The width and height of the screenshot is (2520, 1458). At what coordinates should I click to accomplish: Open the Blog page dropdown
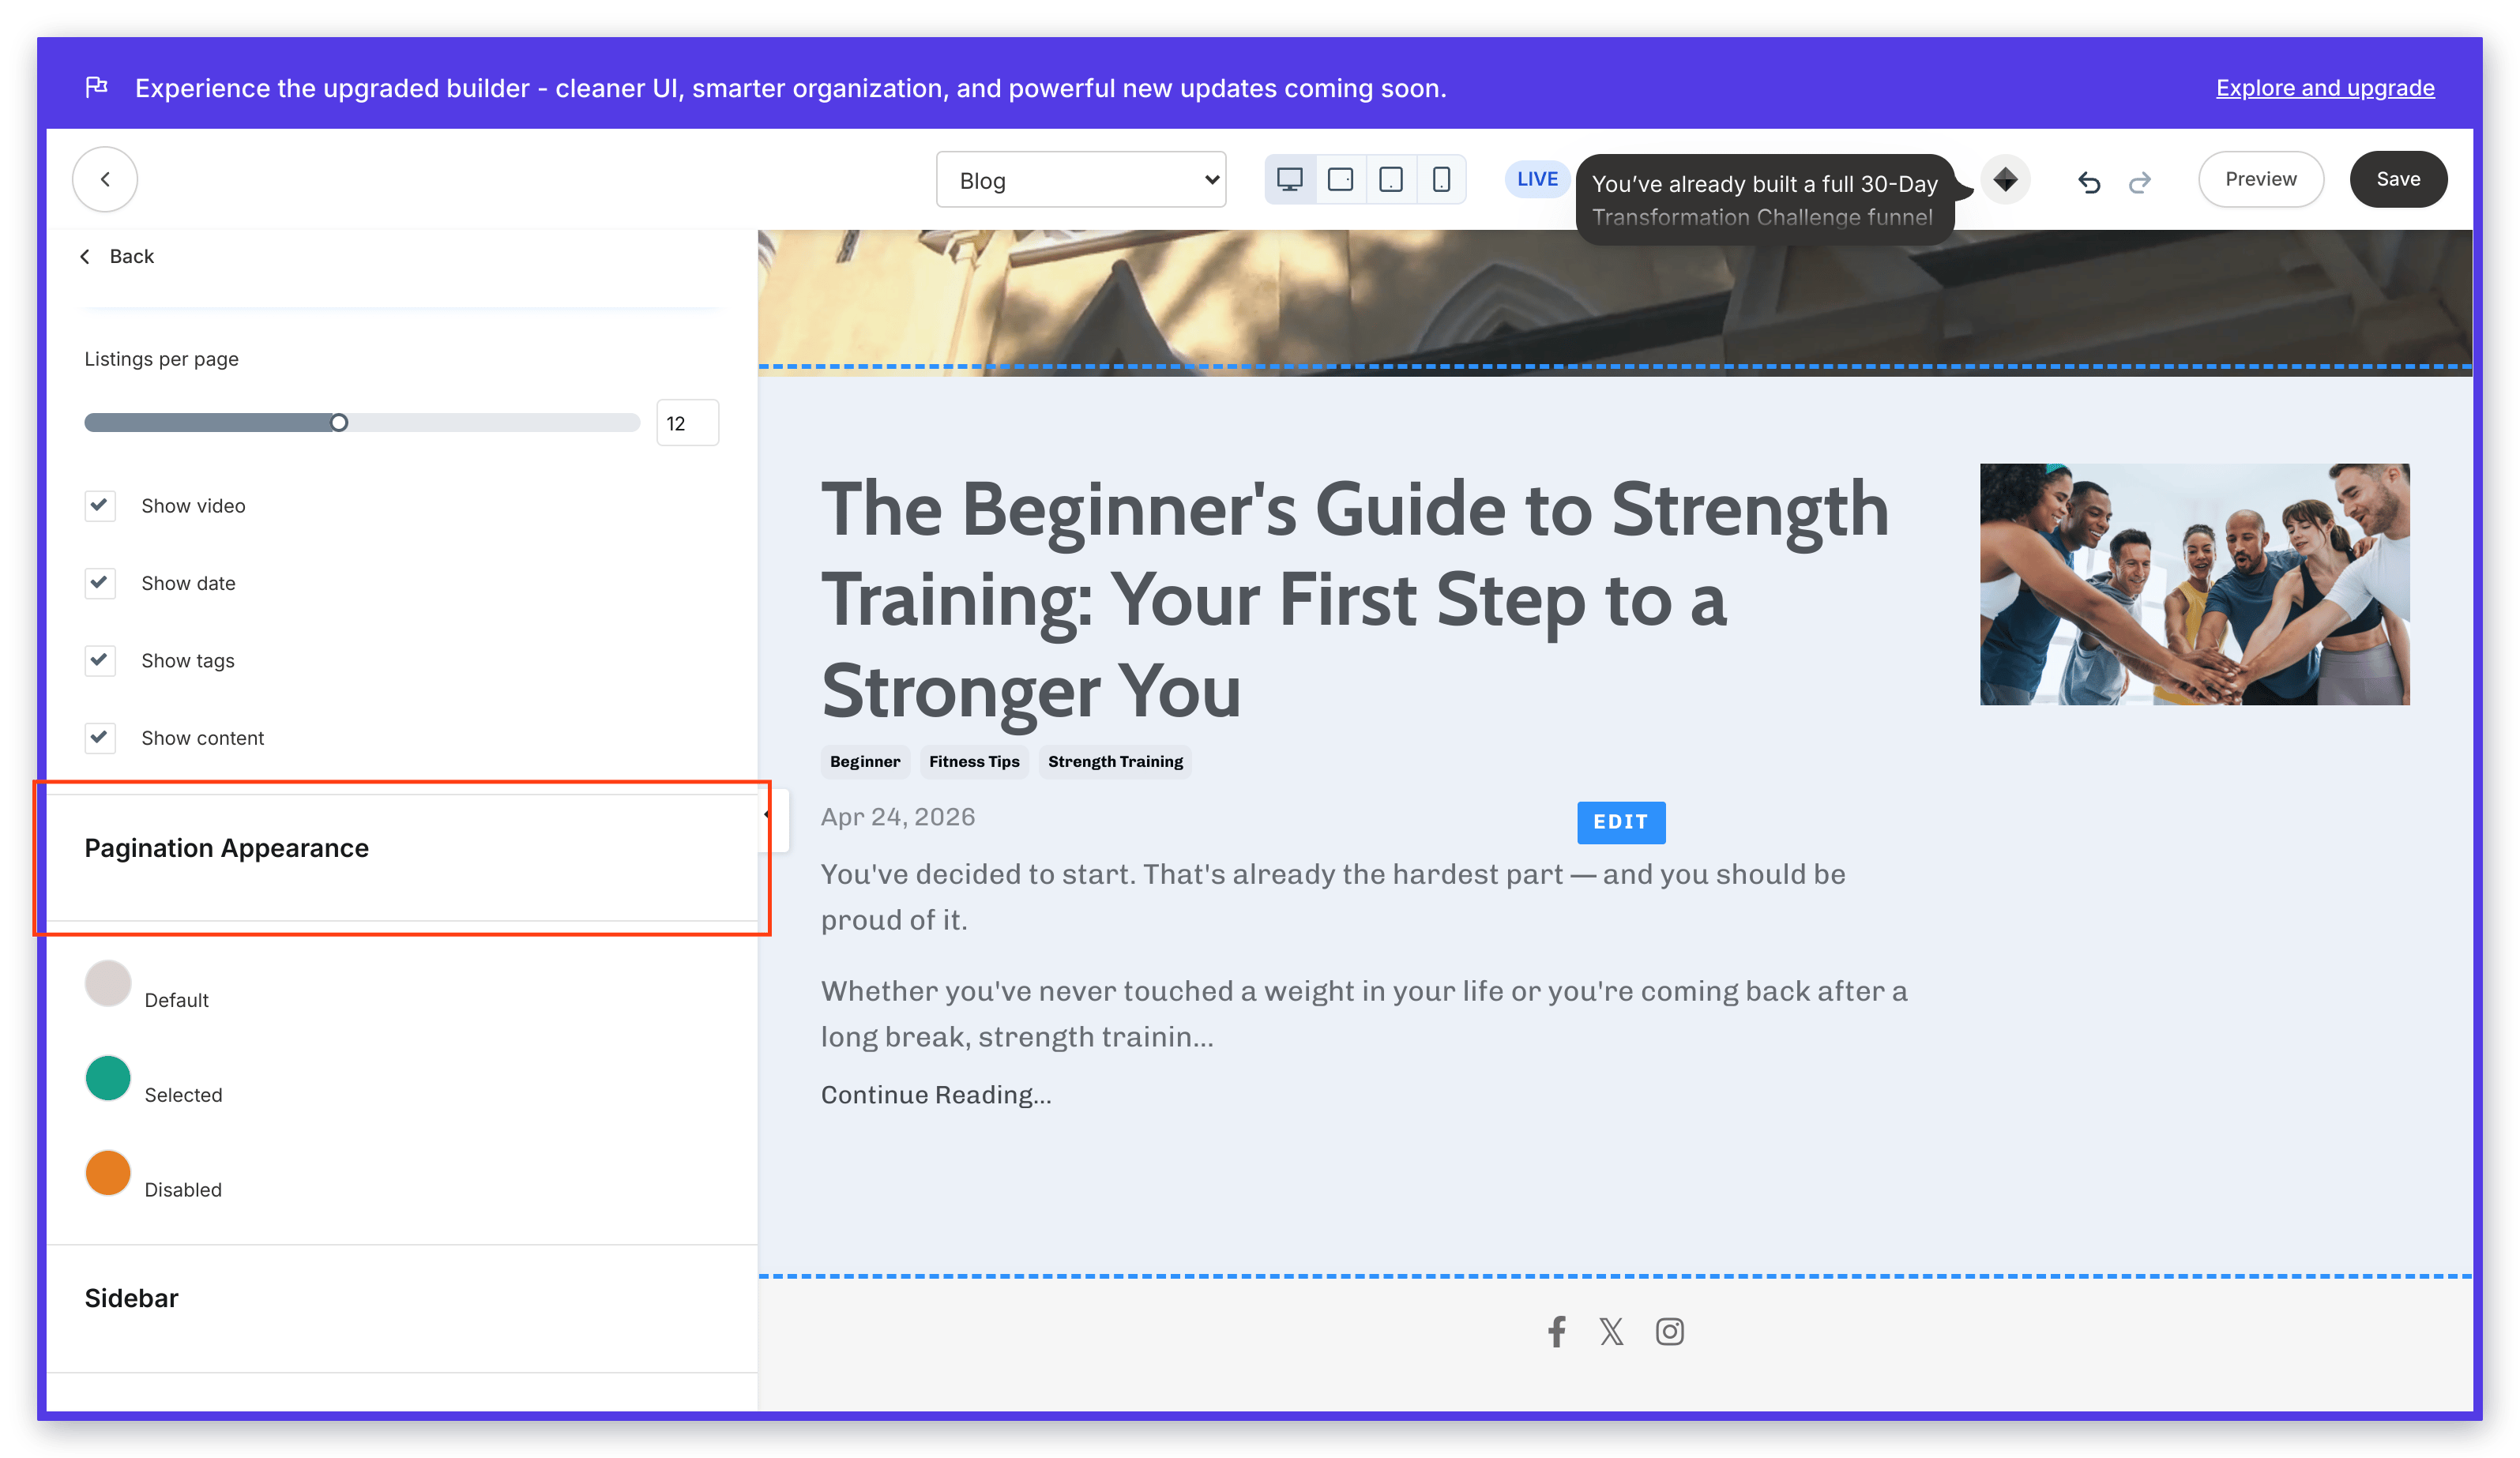click(1081, 180)
